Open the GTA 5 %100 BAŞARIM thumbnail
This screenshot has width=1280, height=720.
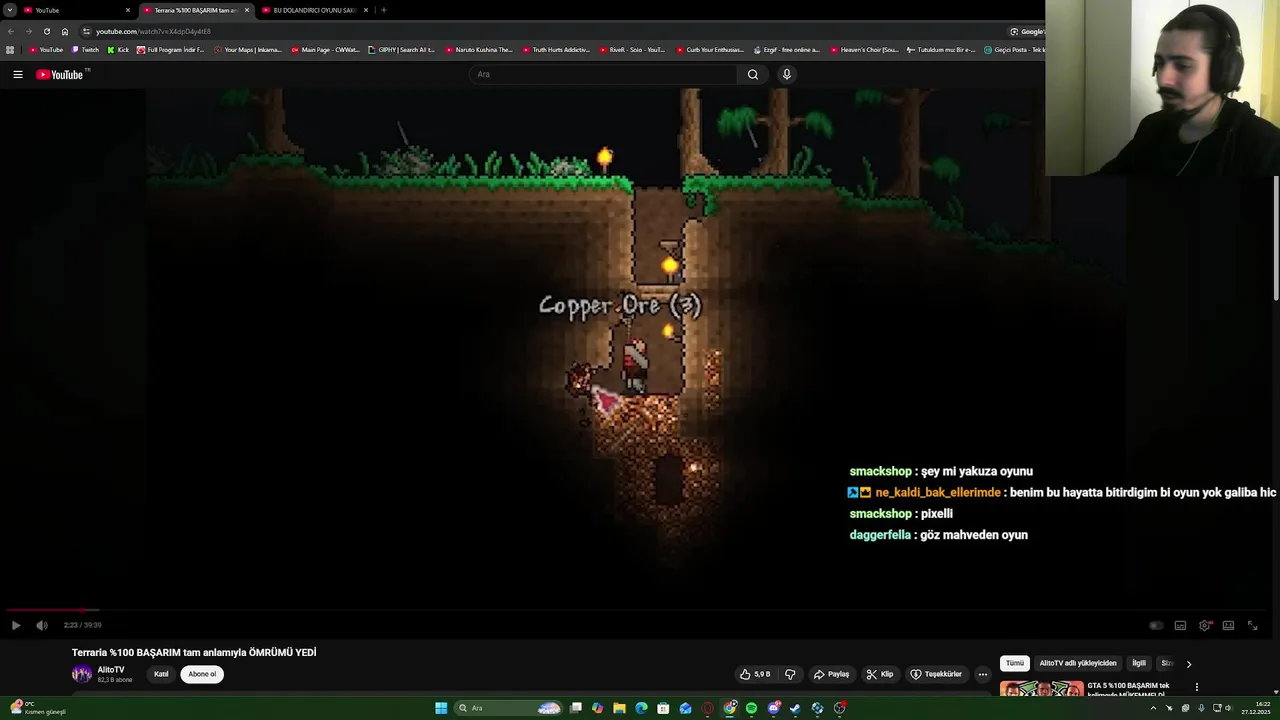click(x=1042, y=688)
